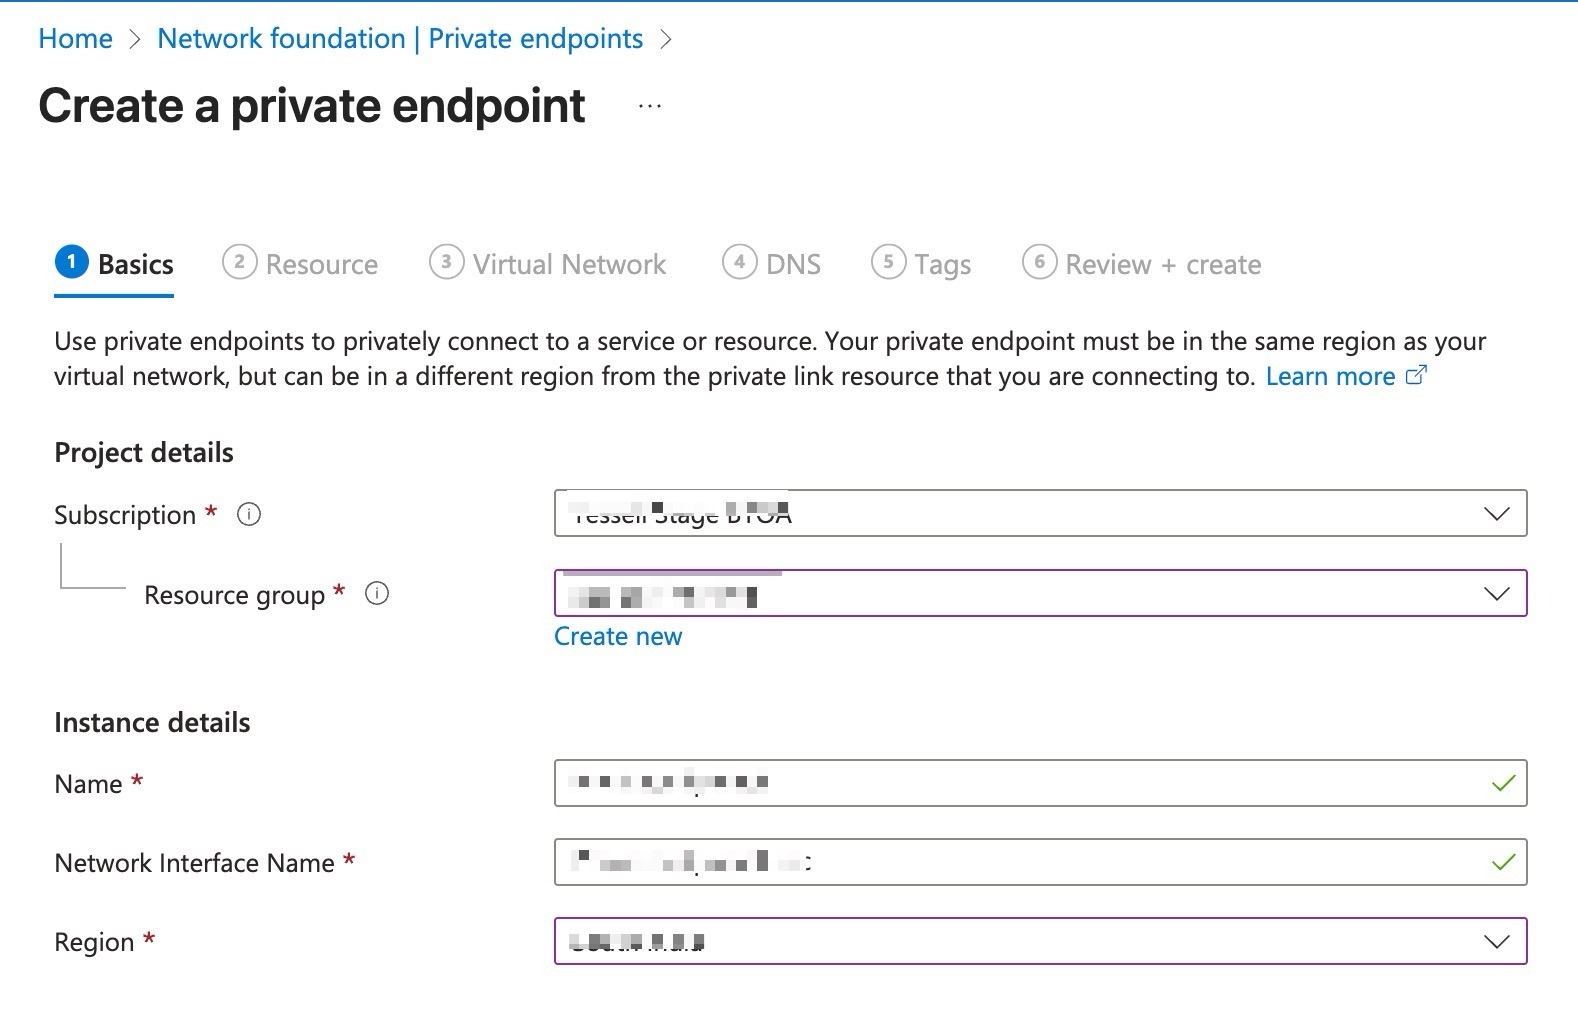This screenshot has height=1026, width=1578.
Task: Open the Learn more link
Action: pyautogui.click(x=1330, y=377)
